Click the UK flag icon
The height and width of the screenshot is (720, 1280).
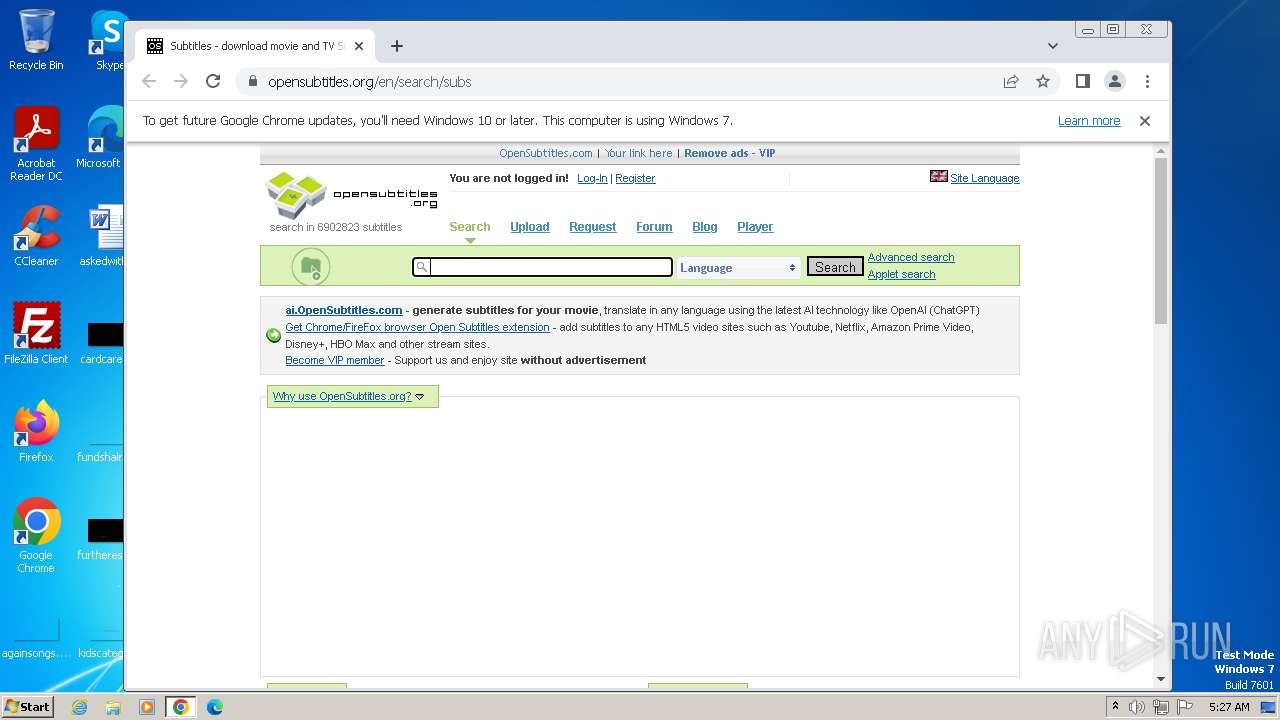938,176
